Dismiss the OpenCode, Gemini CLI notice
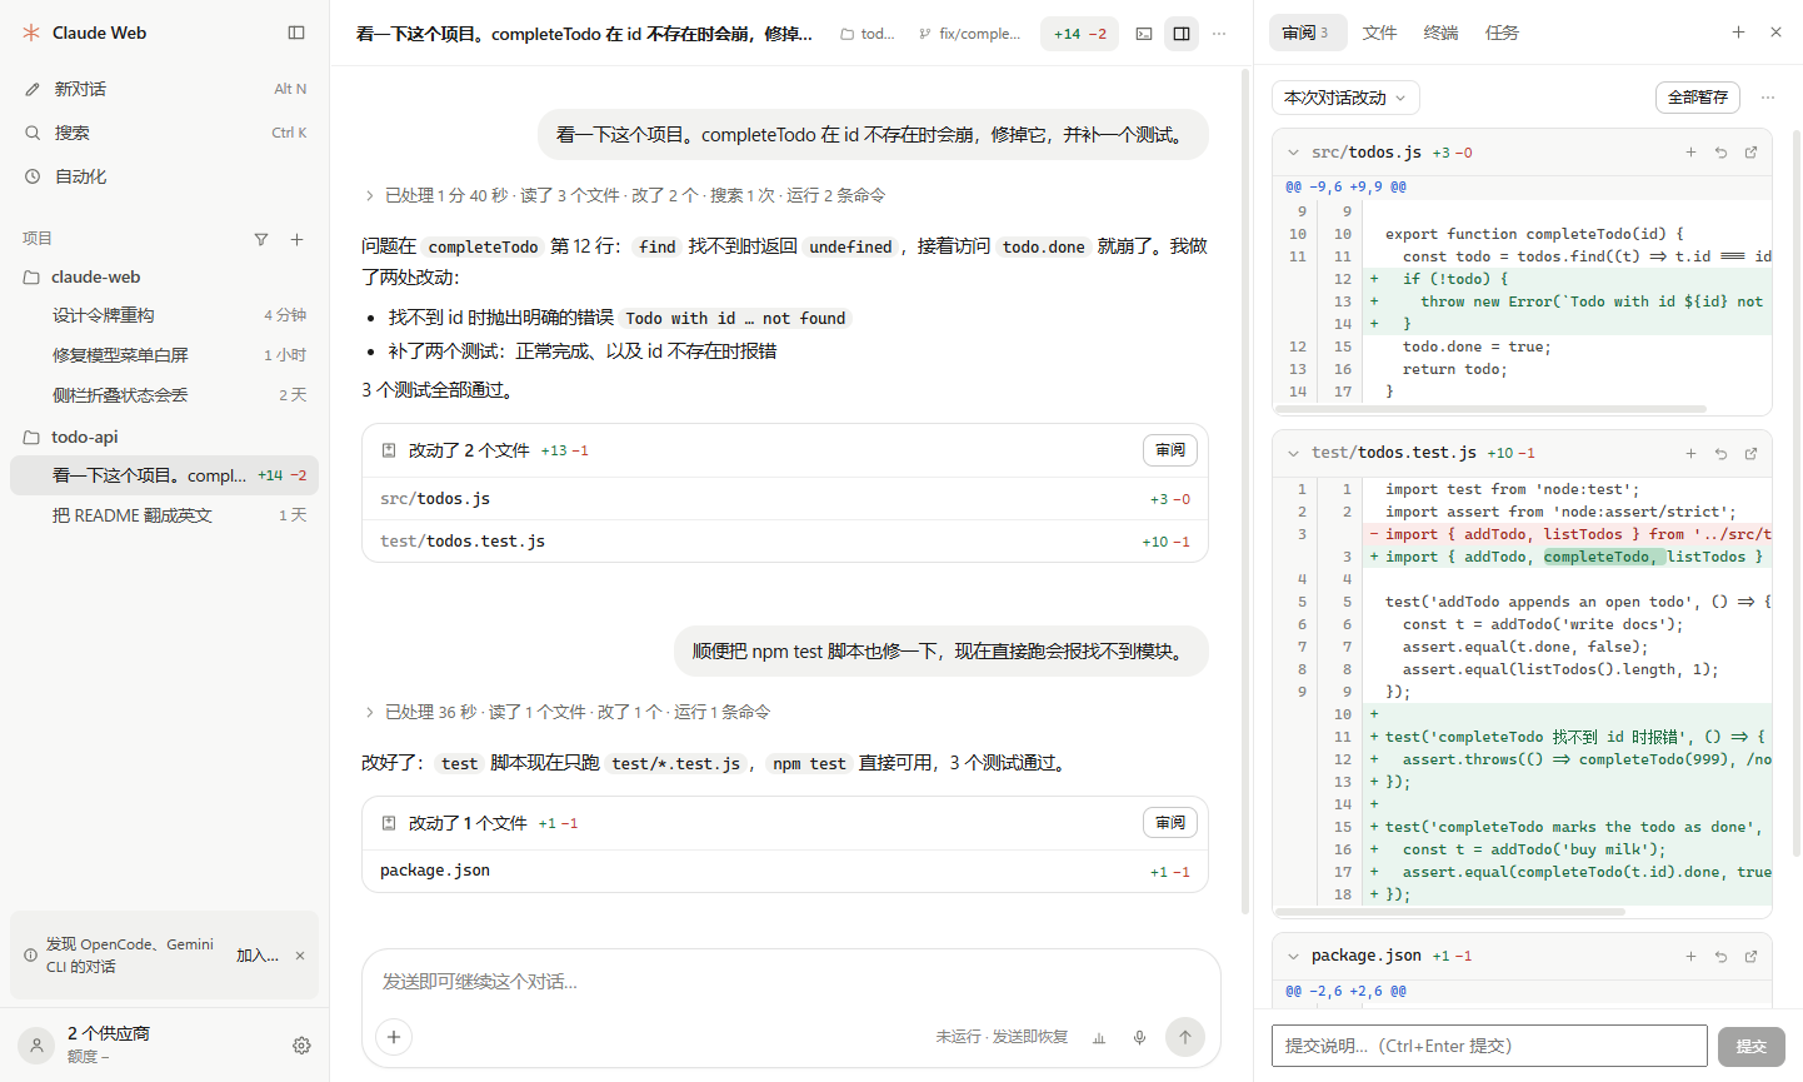The width and height of the screenshot is (1803, 1082). tap(300, 956)
